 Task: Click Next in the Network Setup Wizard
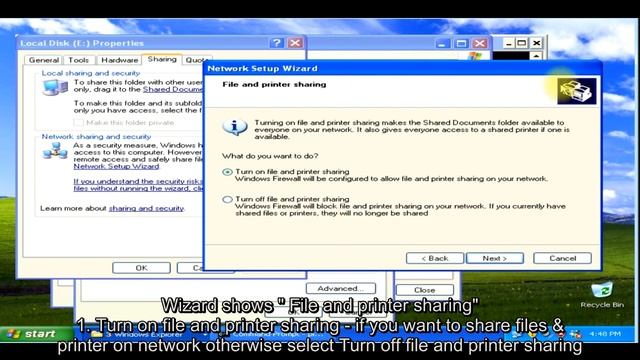click(x=495, y=258)
